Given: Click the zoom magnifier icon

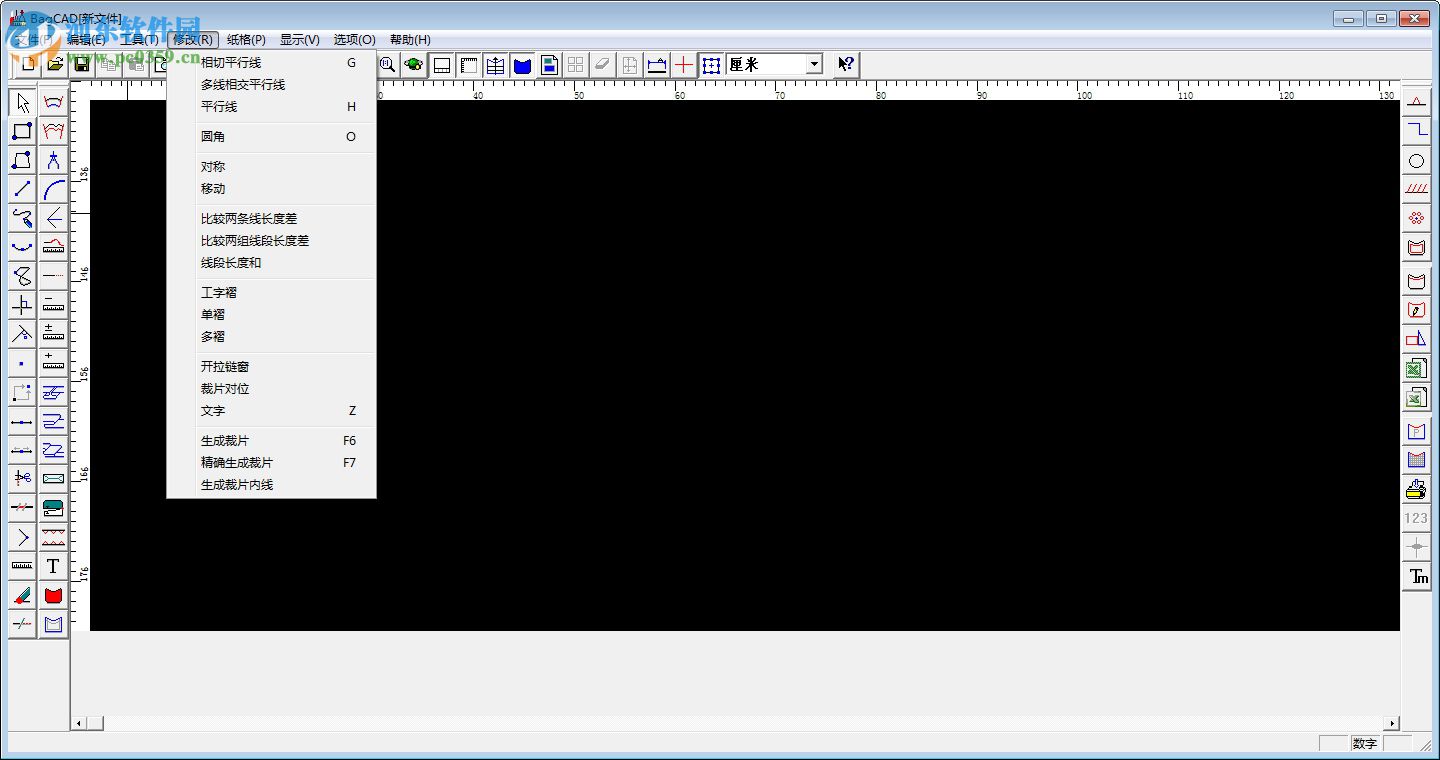Looking at the screenshot, I should [x=387, y=65].
